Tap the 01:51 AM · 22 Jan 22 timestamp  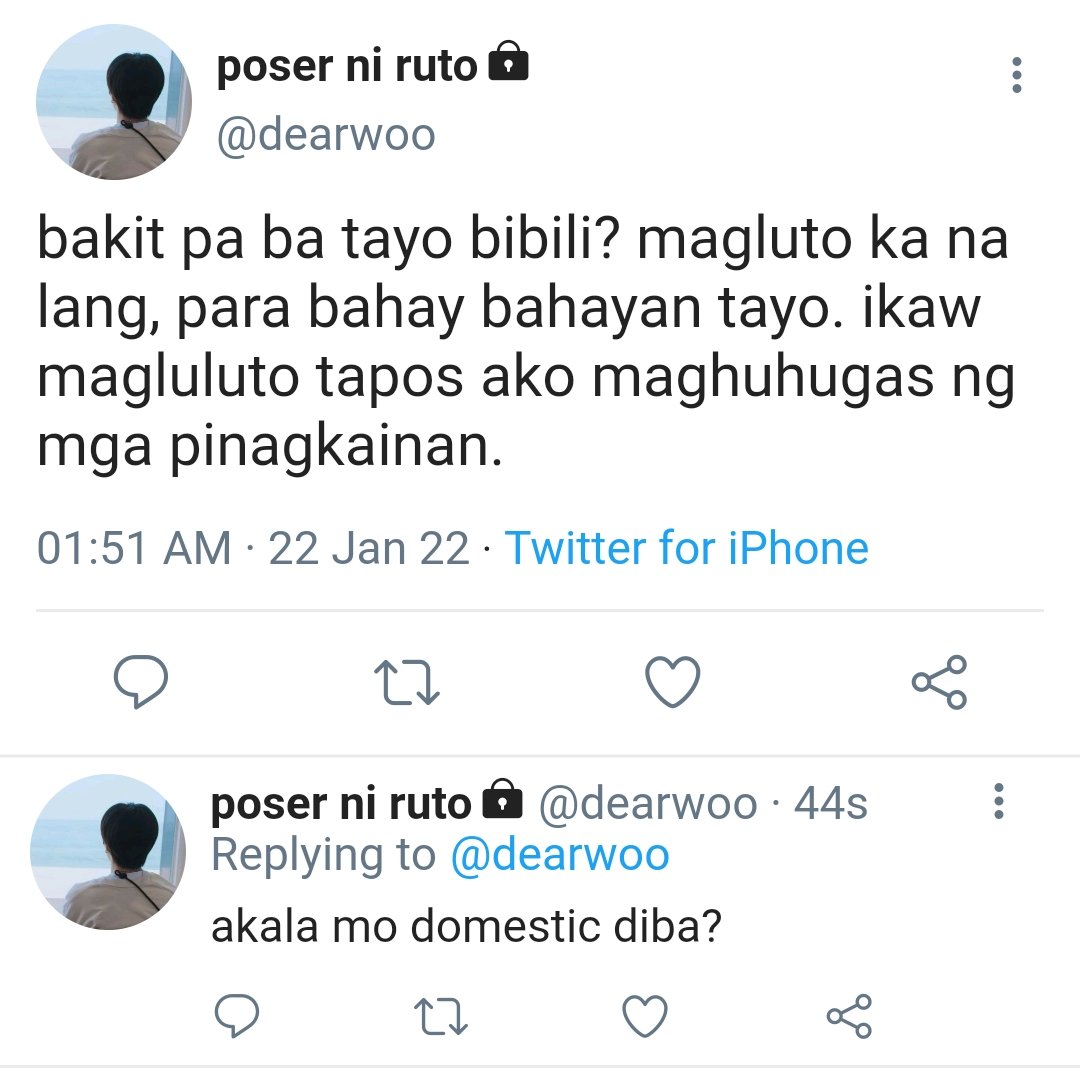tap(253, 548)
